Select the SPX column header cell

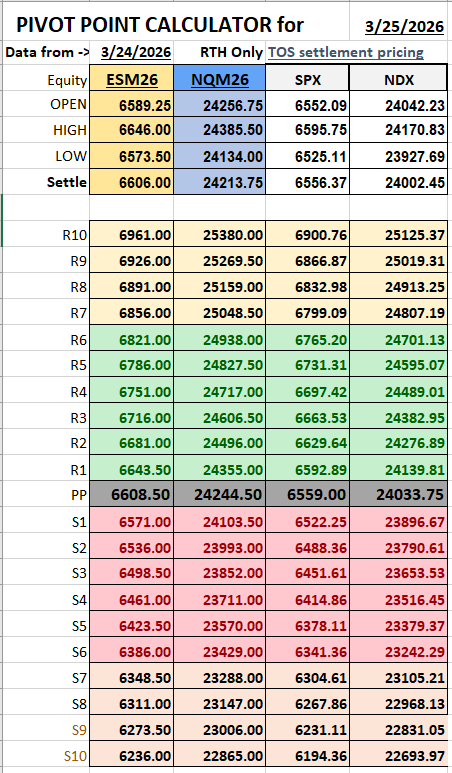308,79
